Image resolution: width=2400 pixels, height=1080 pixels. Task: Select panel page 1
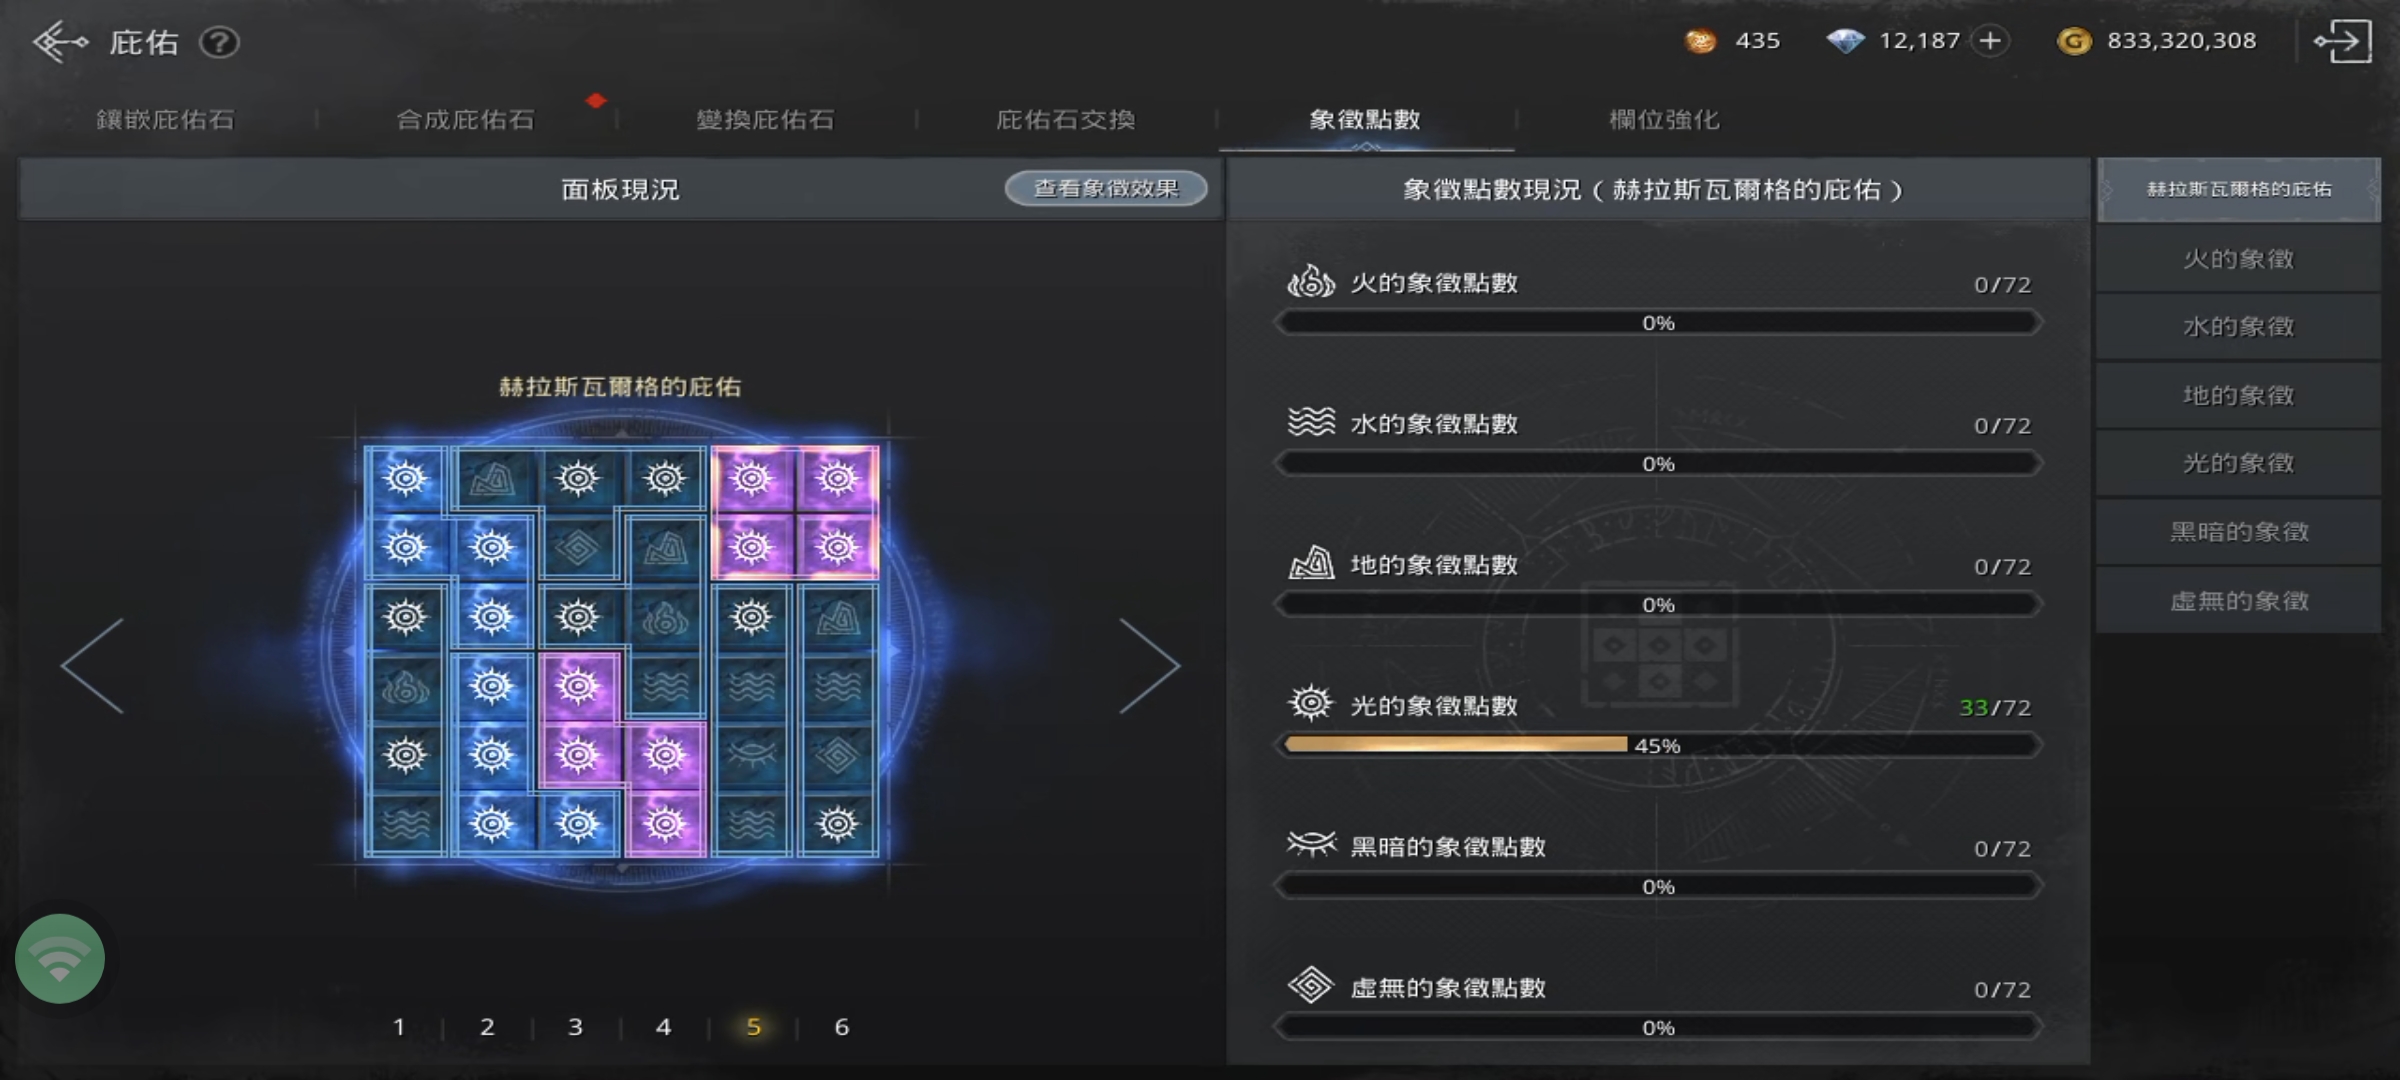point(399,1027)
